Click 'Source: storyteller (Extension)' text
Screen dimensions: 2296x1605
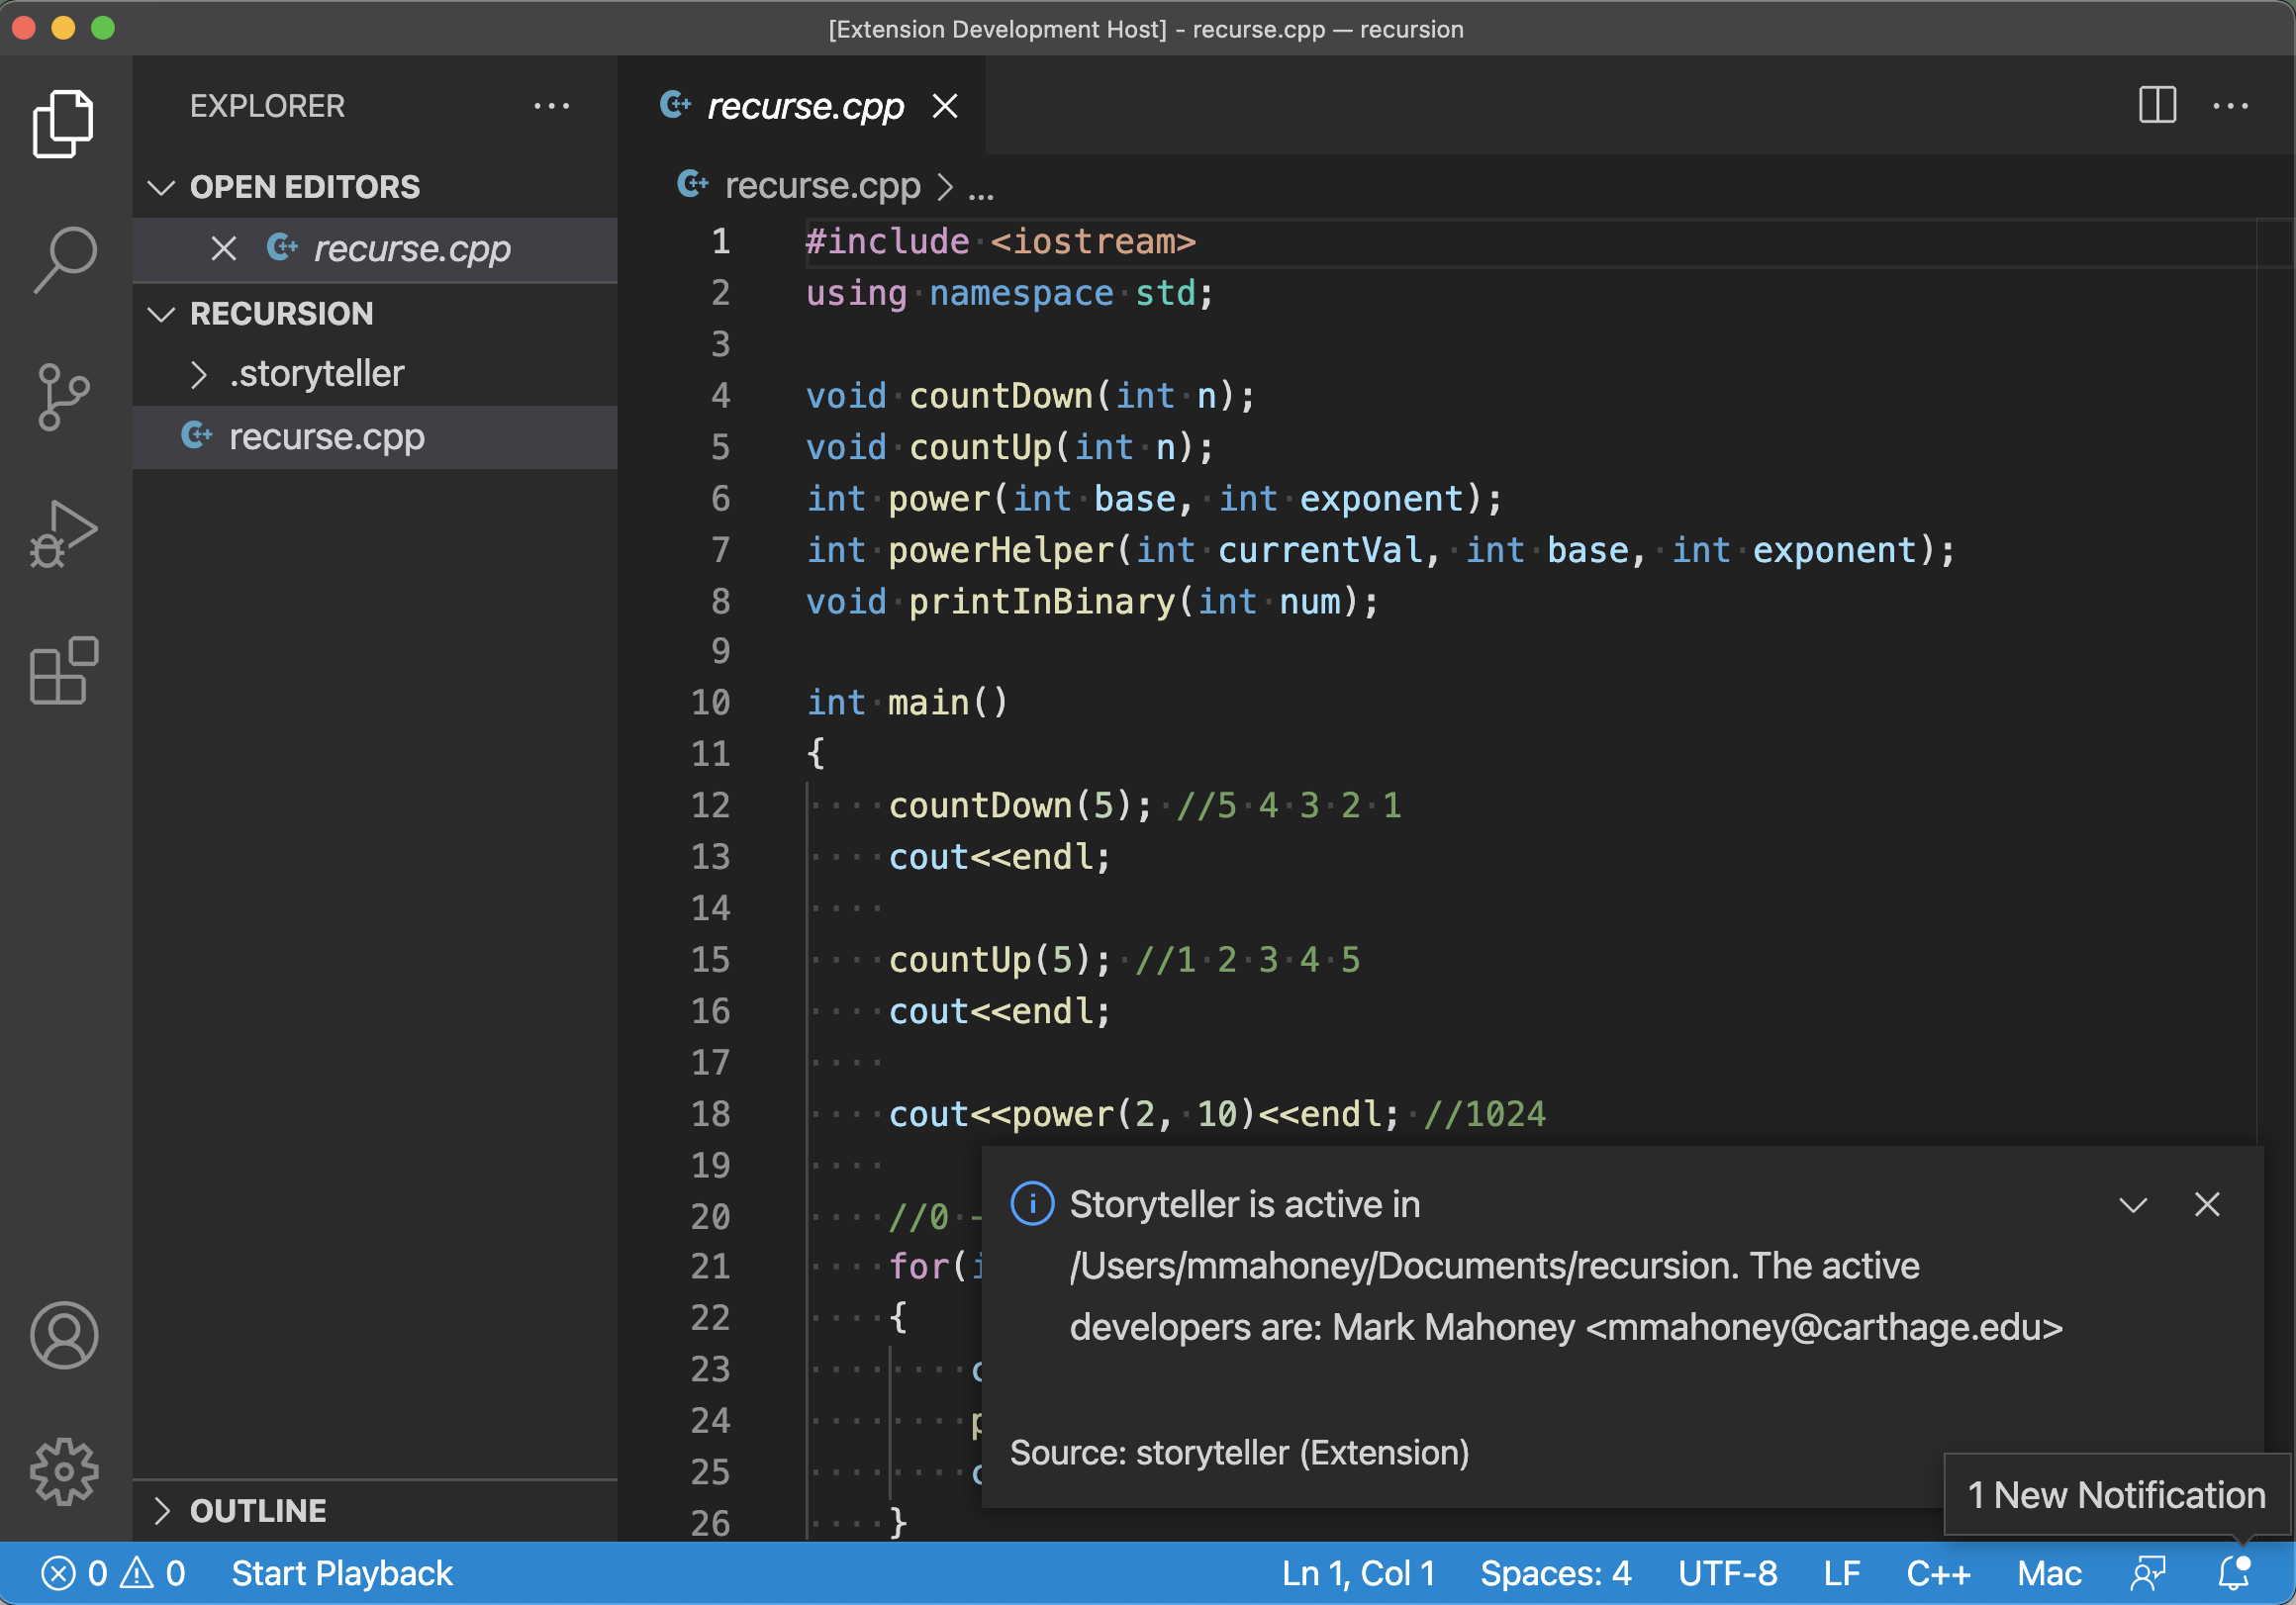click(1239, 1452)
